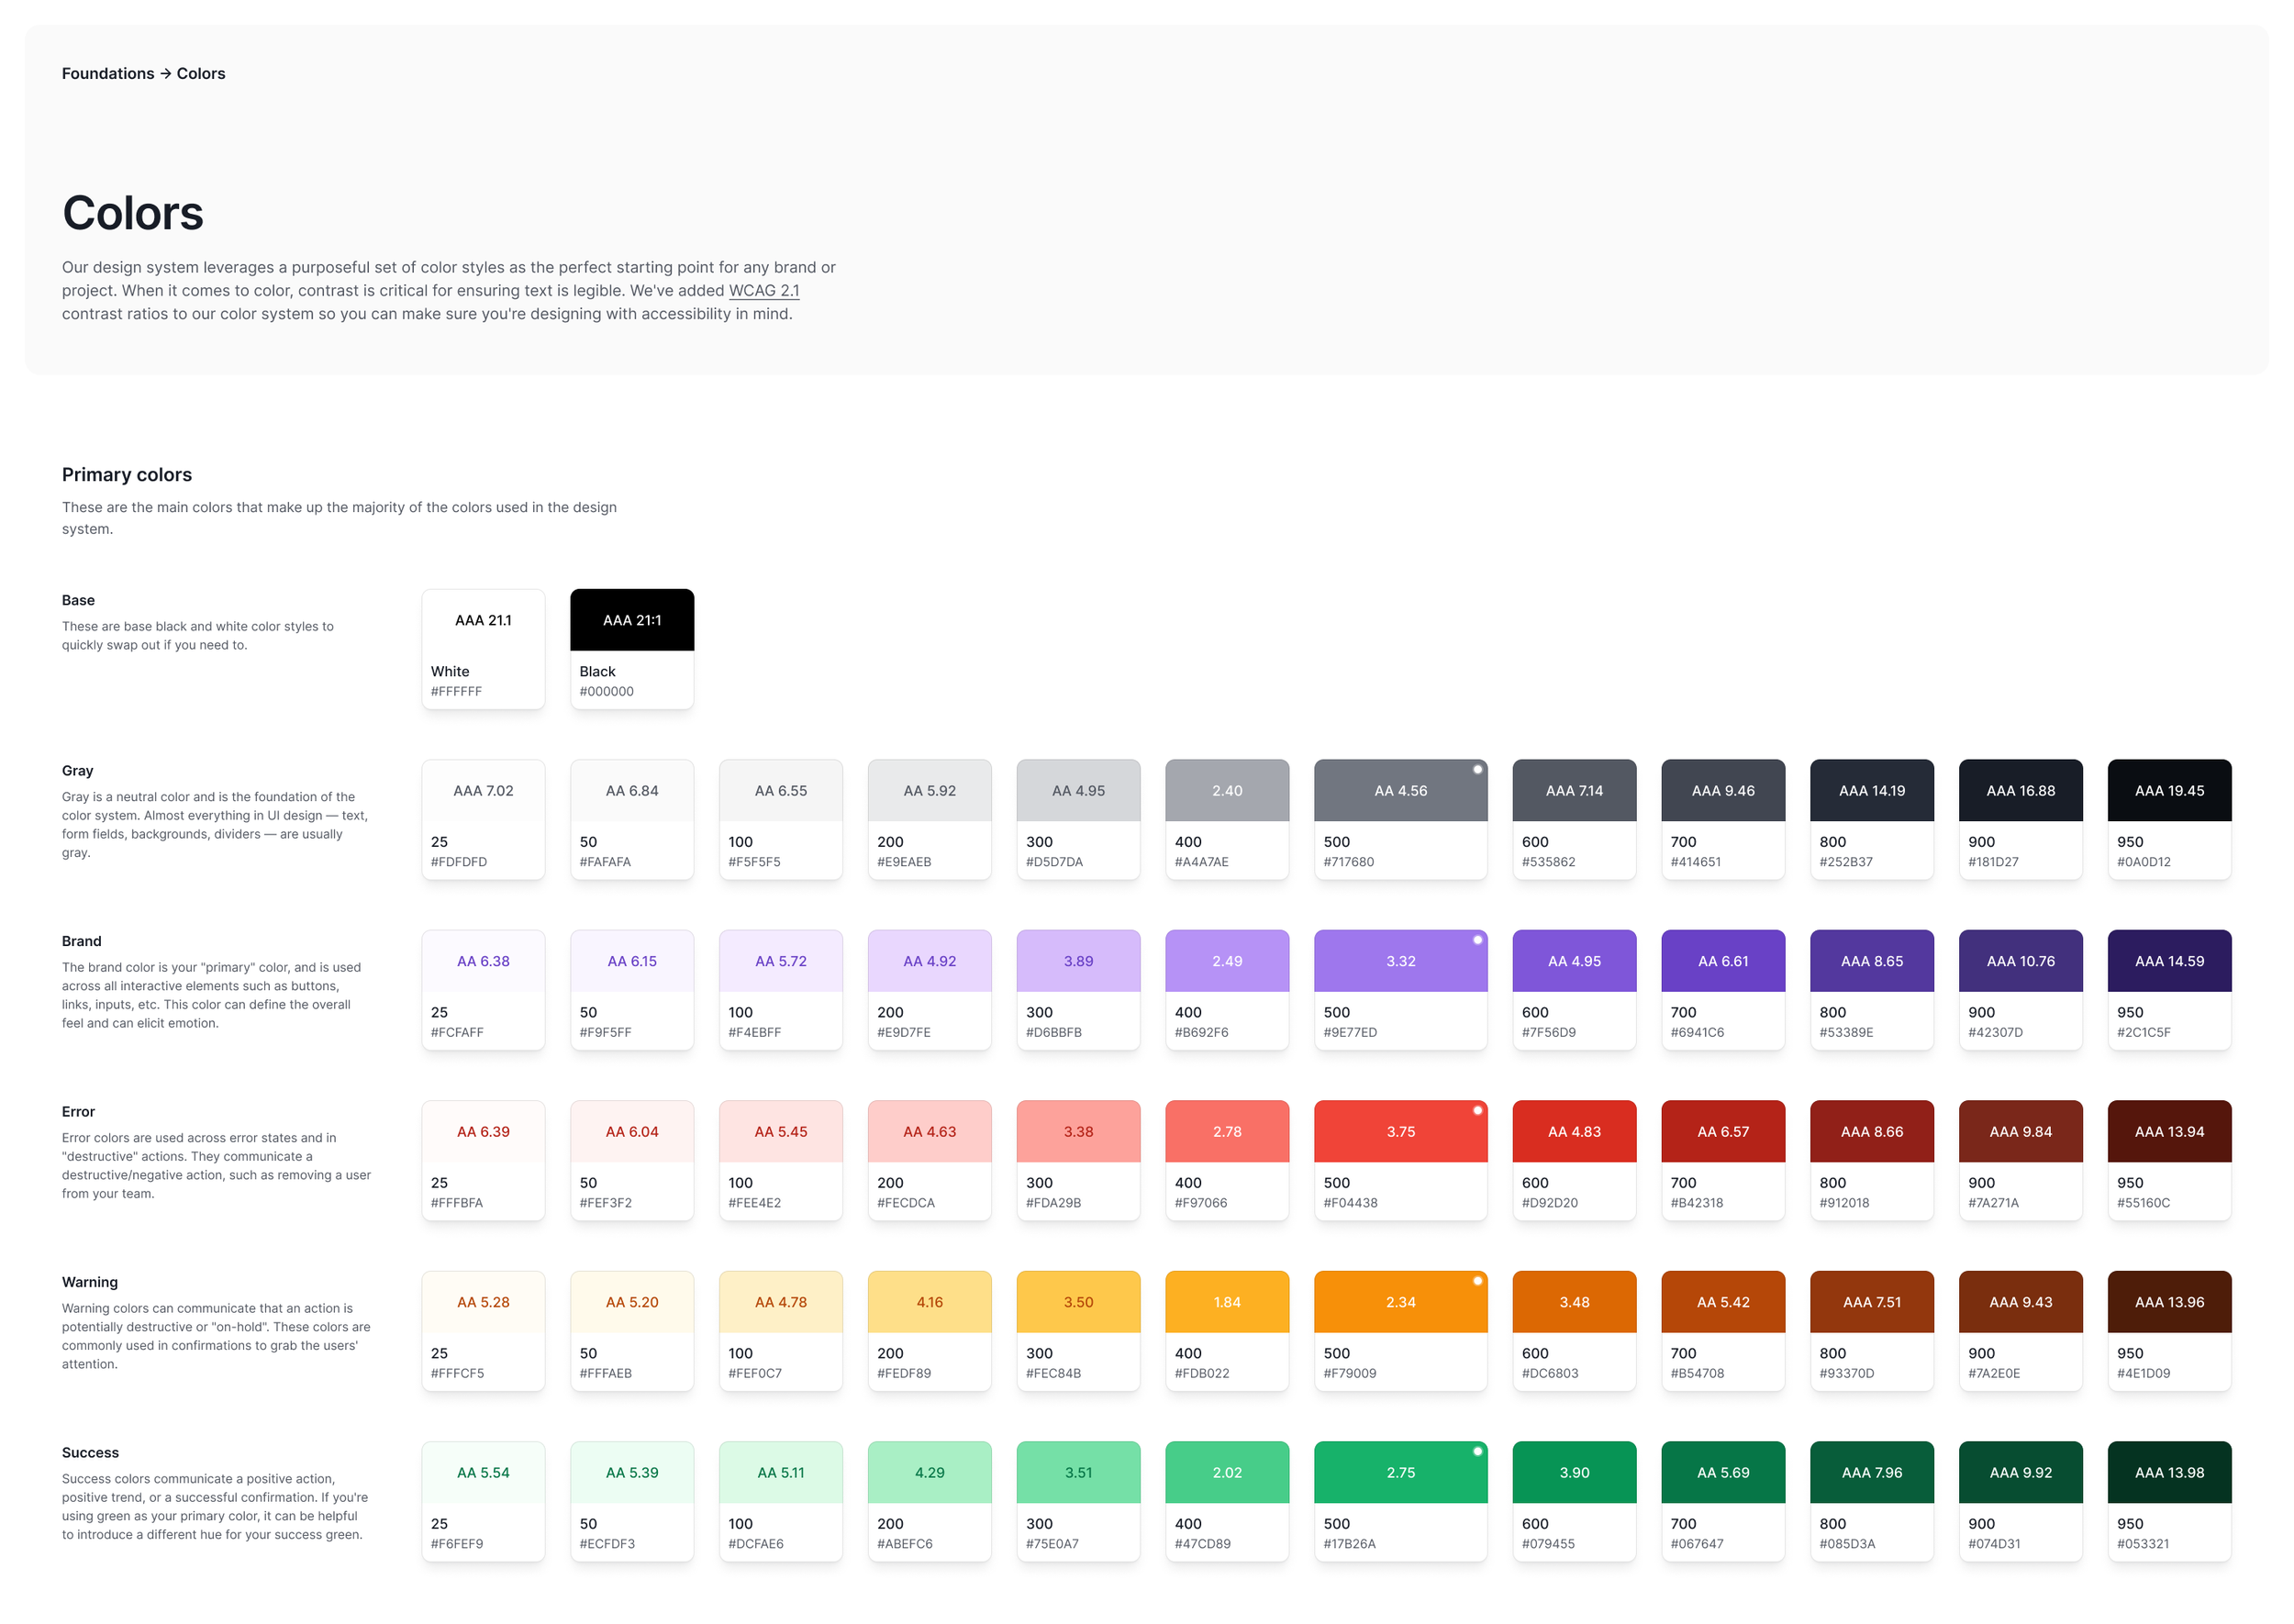Image resolution: width=2294 pixels, height=1624 pixels.
Task: Select Warning 400 swatch #FDB022
Action: click(1226, 1330)
